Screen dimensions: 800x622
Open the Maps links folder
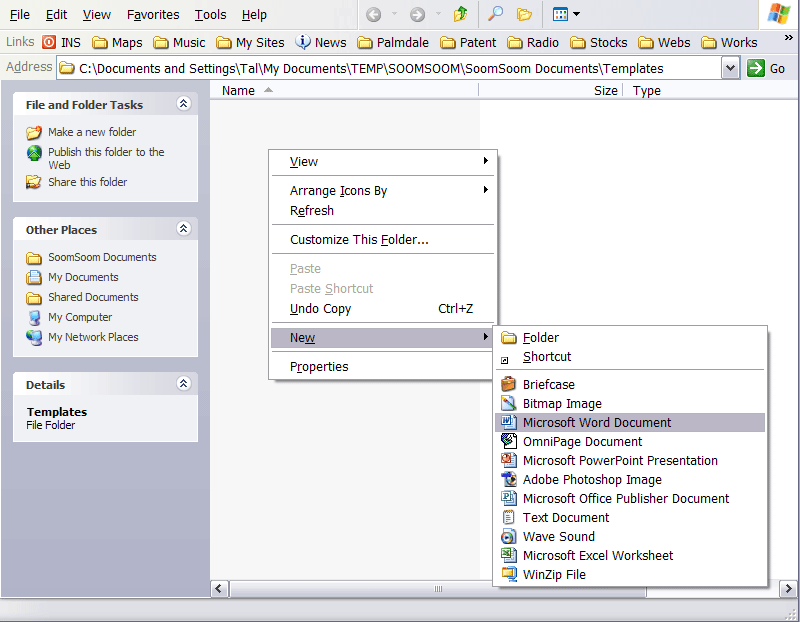117,42
